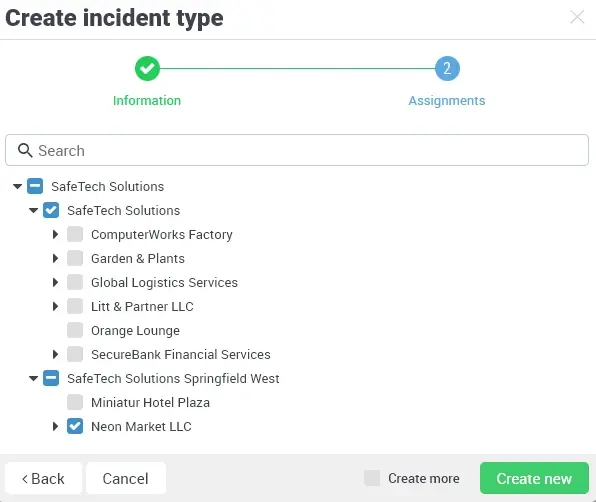Select the ComputerWorks Factory label
The image size is (596, 502).
162,234
